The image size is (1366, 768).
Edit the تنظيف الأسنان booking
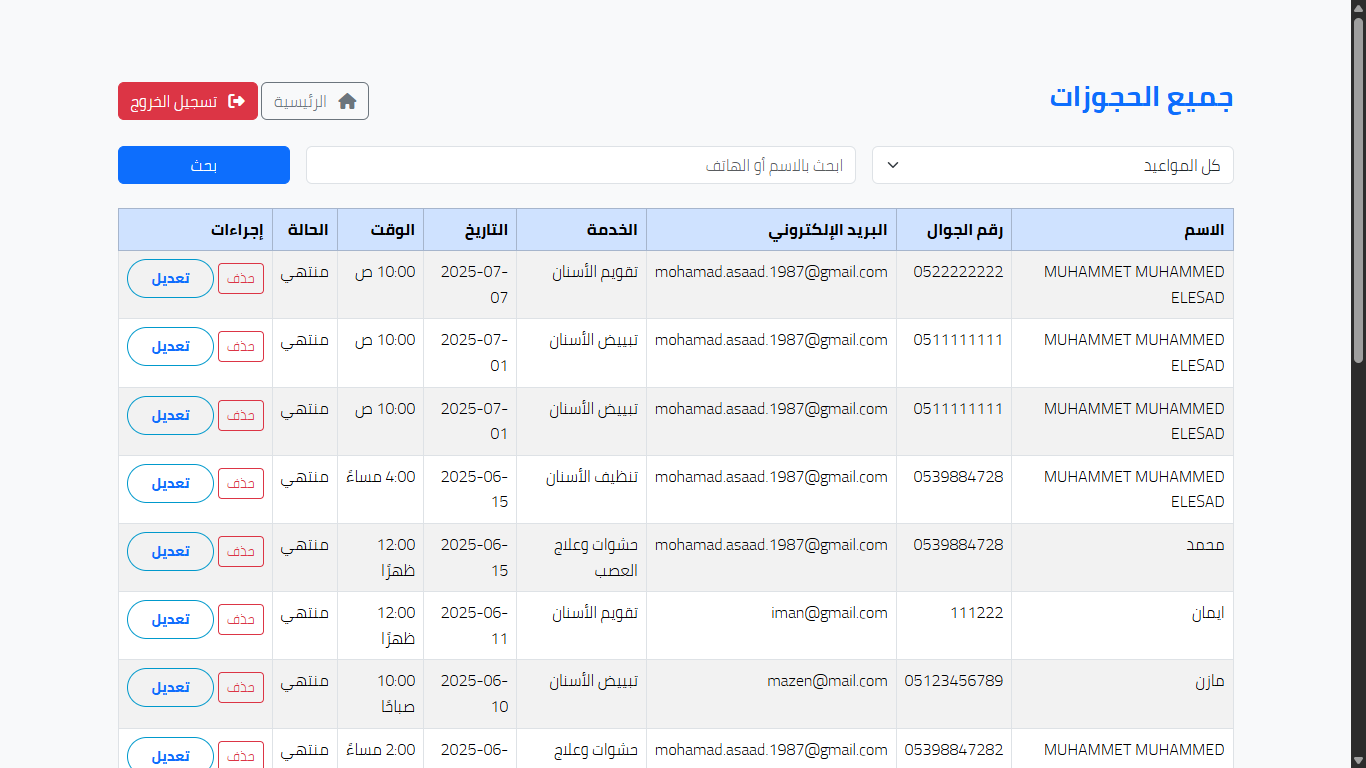(x=170, y=483)
